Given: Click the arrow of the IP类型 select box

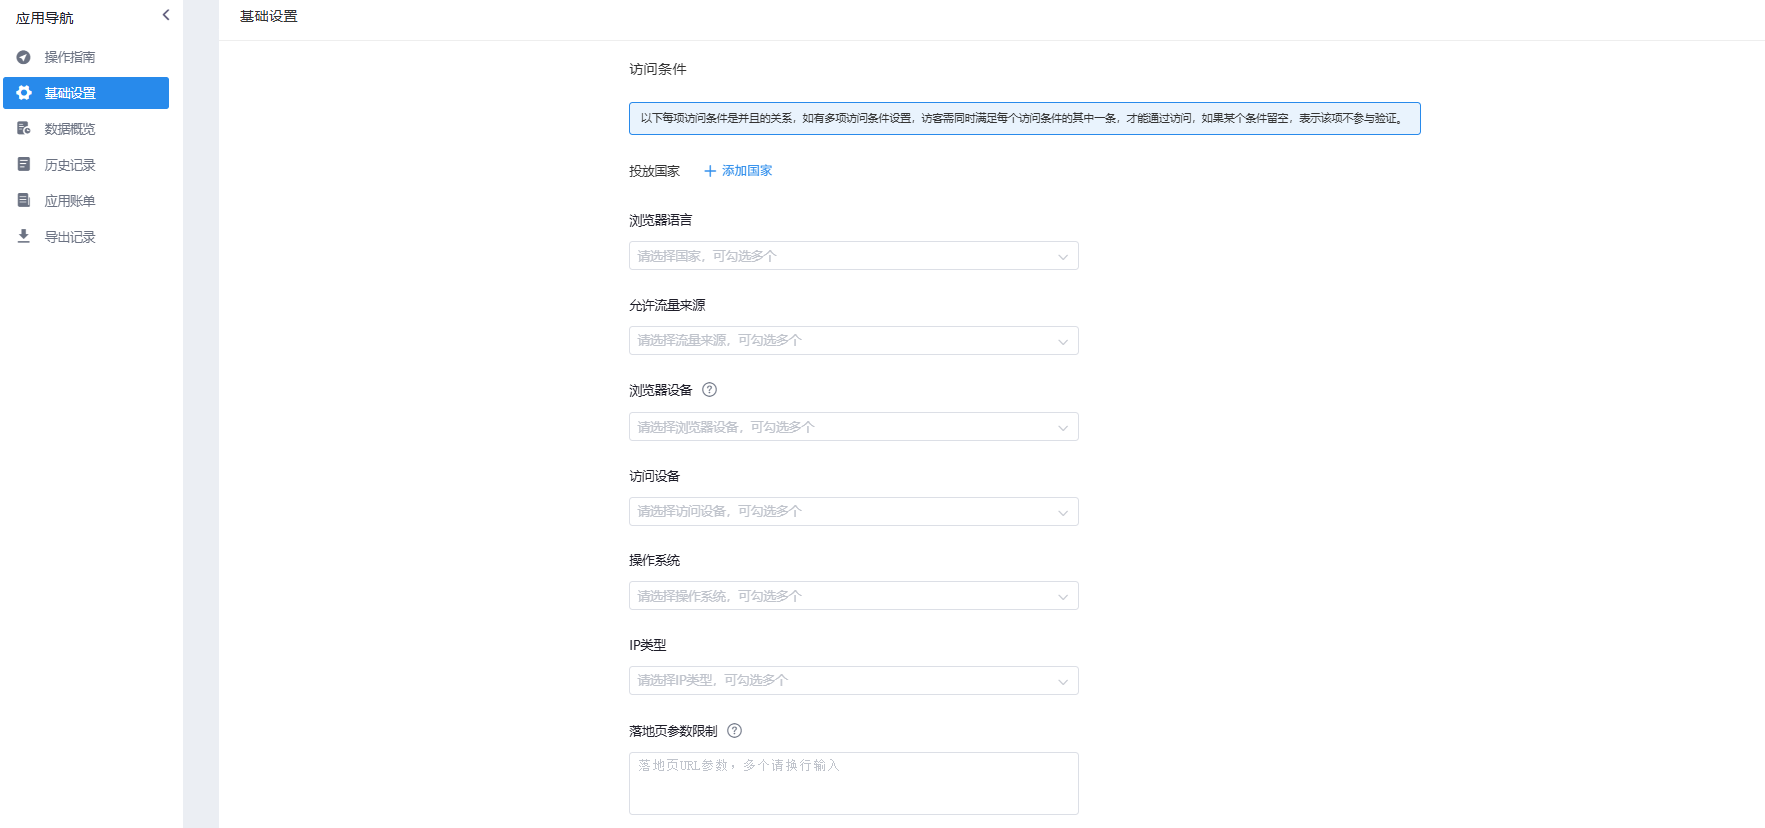Looking at the screenshot, I should tap(1063, 682).
